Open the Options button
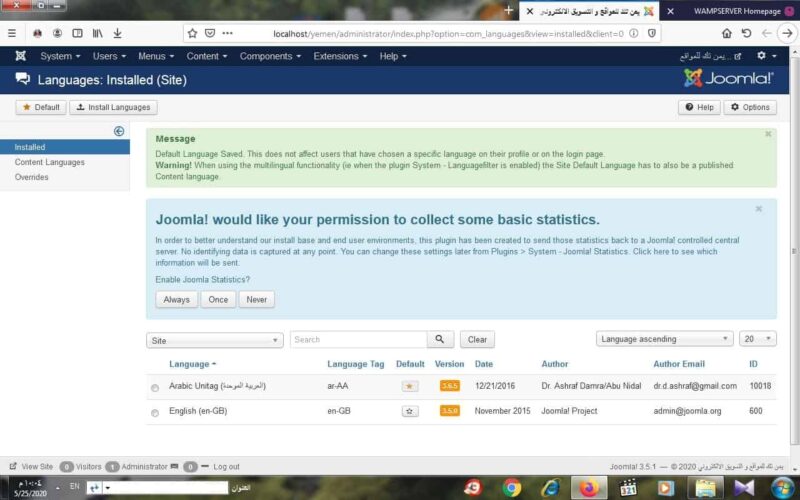Viewport: 800px width, 500px height. pos(750,107)
